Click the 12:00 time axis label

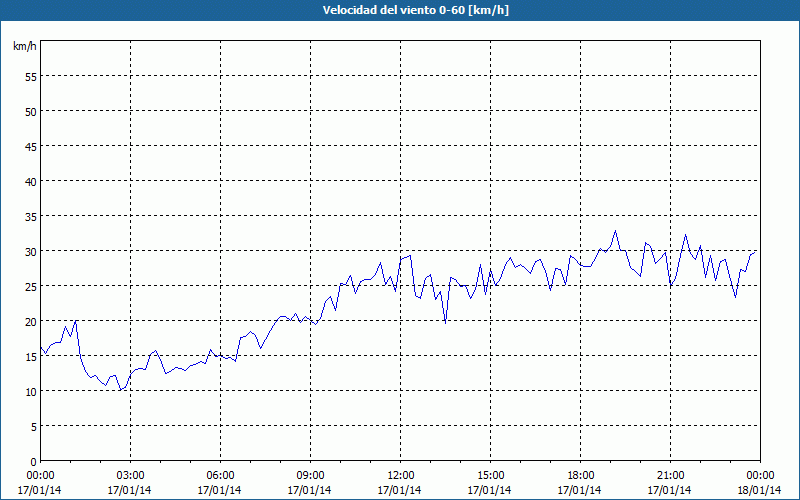coord(400,476)
